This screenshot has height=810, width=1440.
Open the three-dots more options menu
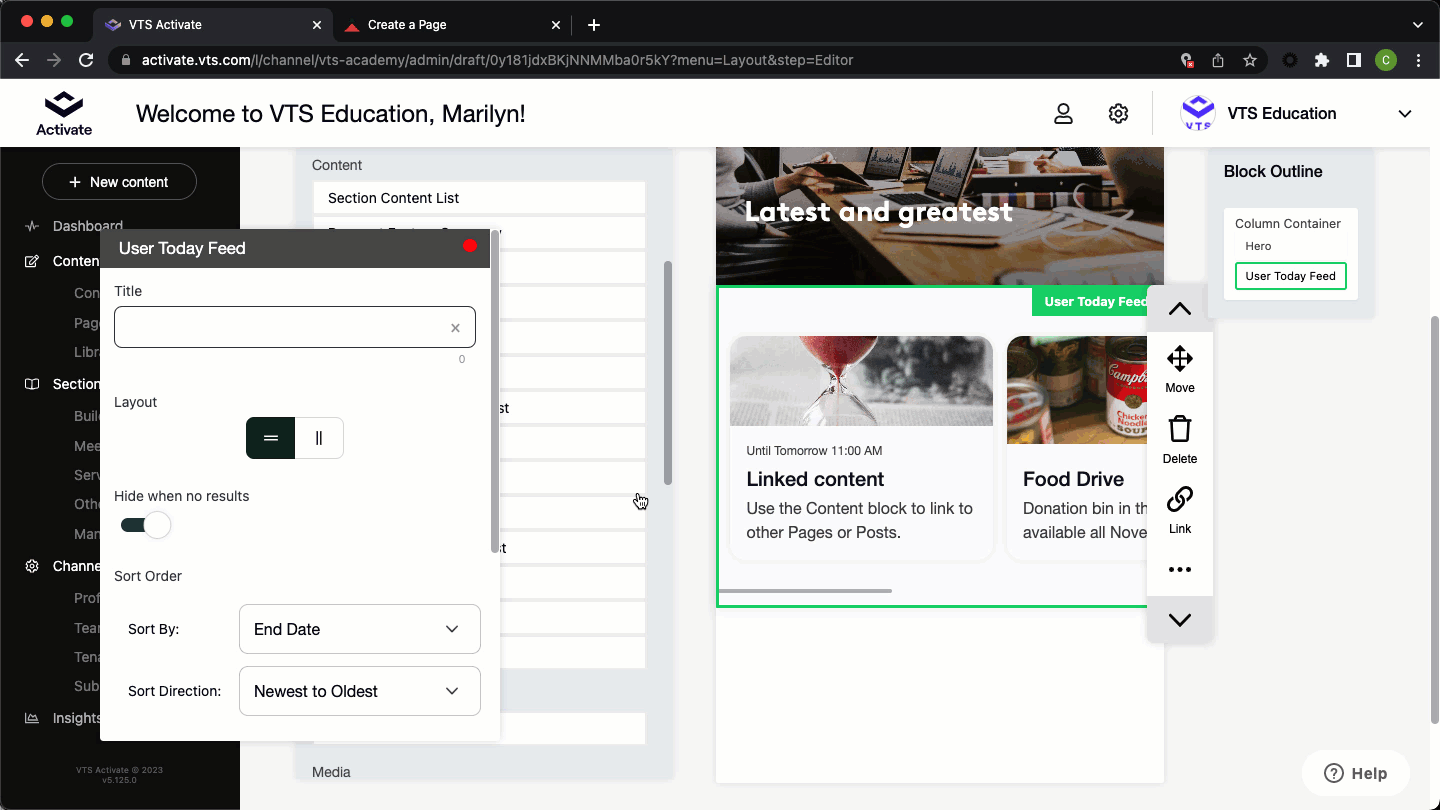[1180, 570]
